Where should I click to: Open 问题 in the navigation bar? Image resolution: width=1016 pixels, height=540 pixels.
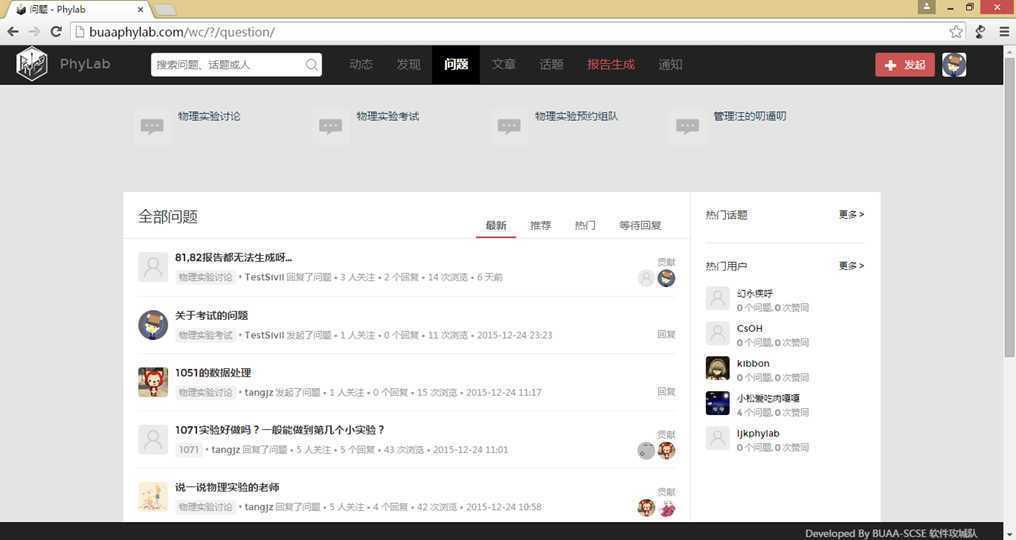click(456, 64)
